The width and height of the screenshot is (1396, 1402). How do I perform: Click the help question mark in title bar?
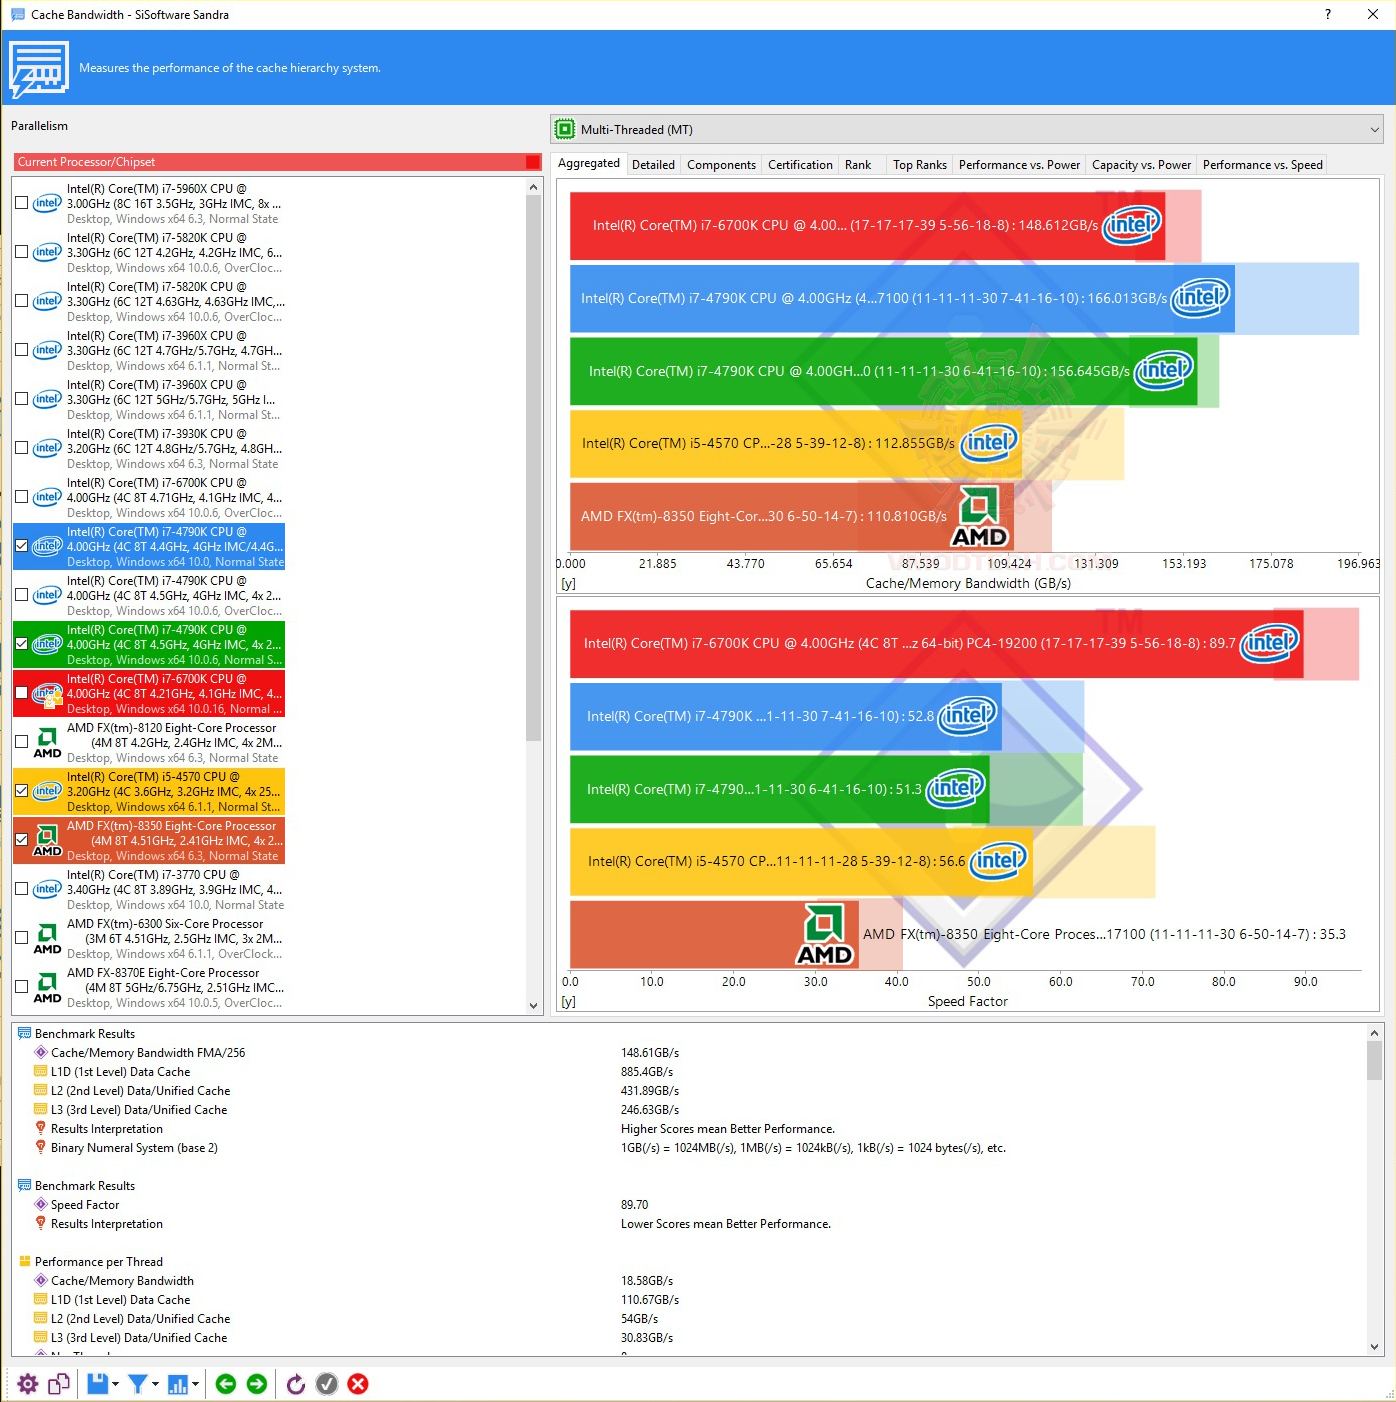click(x=1328, y=14)
